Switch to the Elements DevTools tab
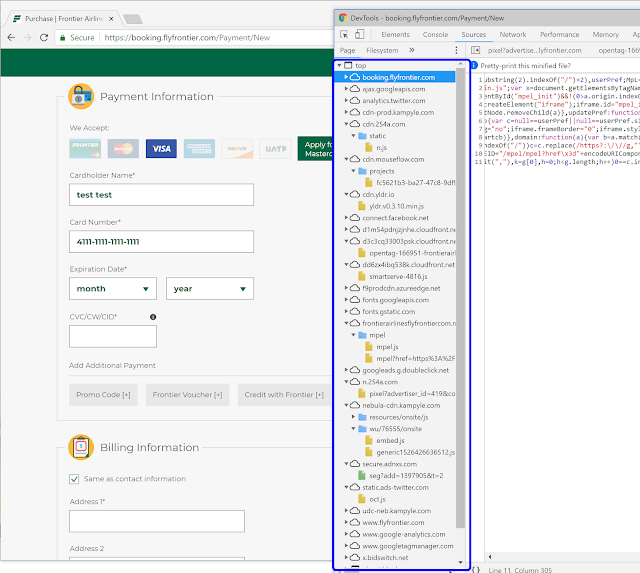 pyautogui.click(x=395, y=35)
